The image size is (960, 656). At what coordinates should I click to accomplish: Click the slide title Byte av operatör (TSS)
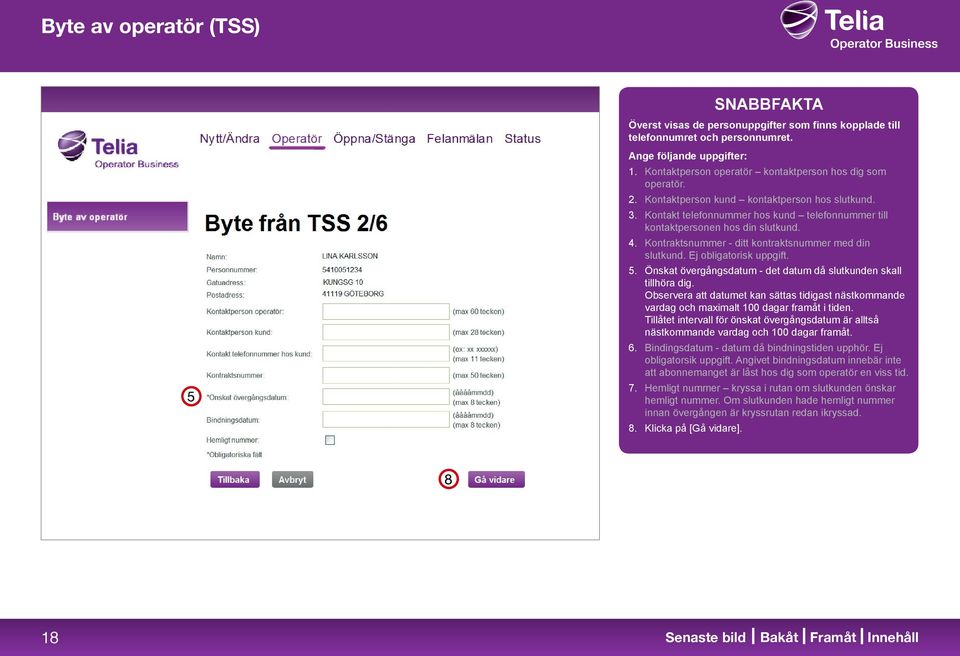point(151,26)
